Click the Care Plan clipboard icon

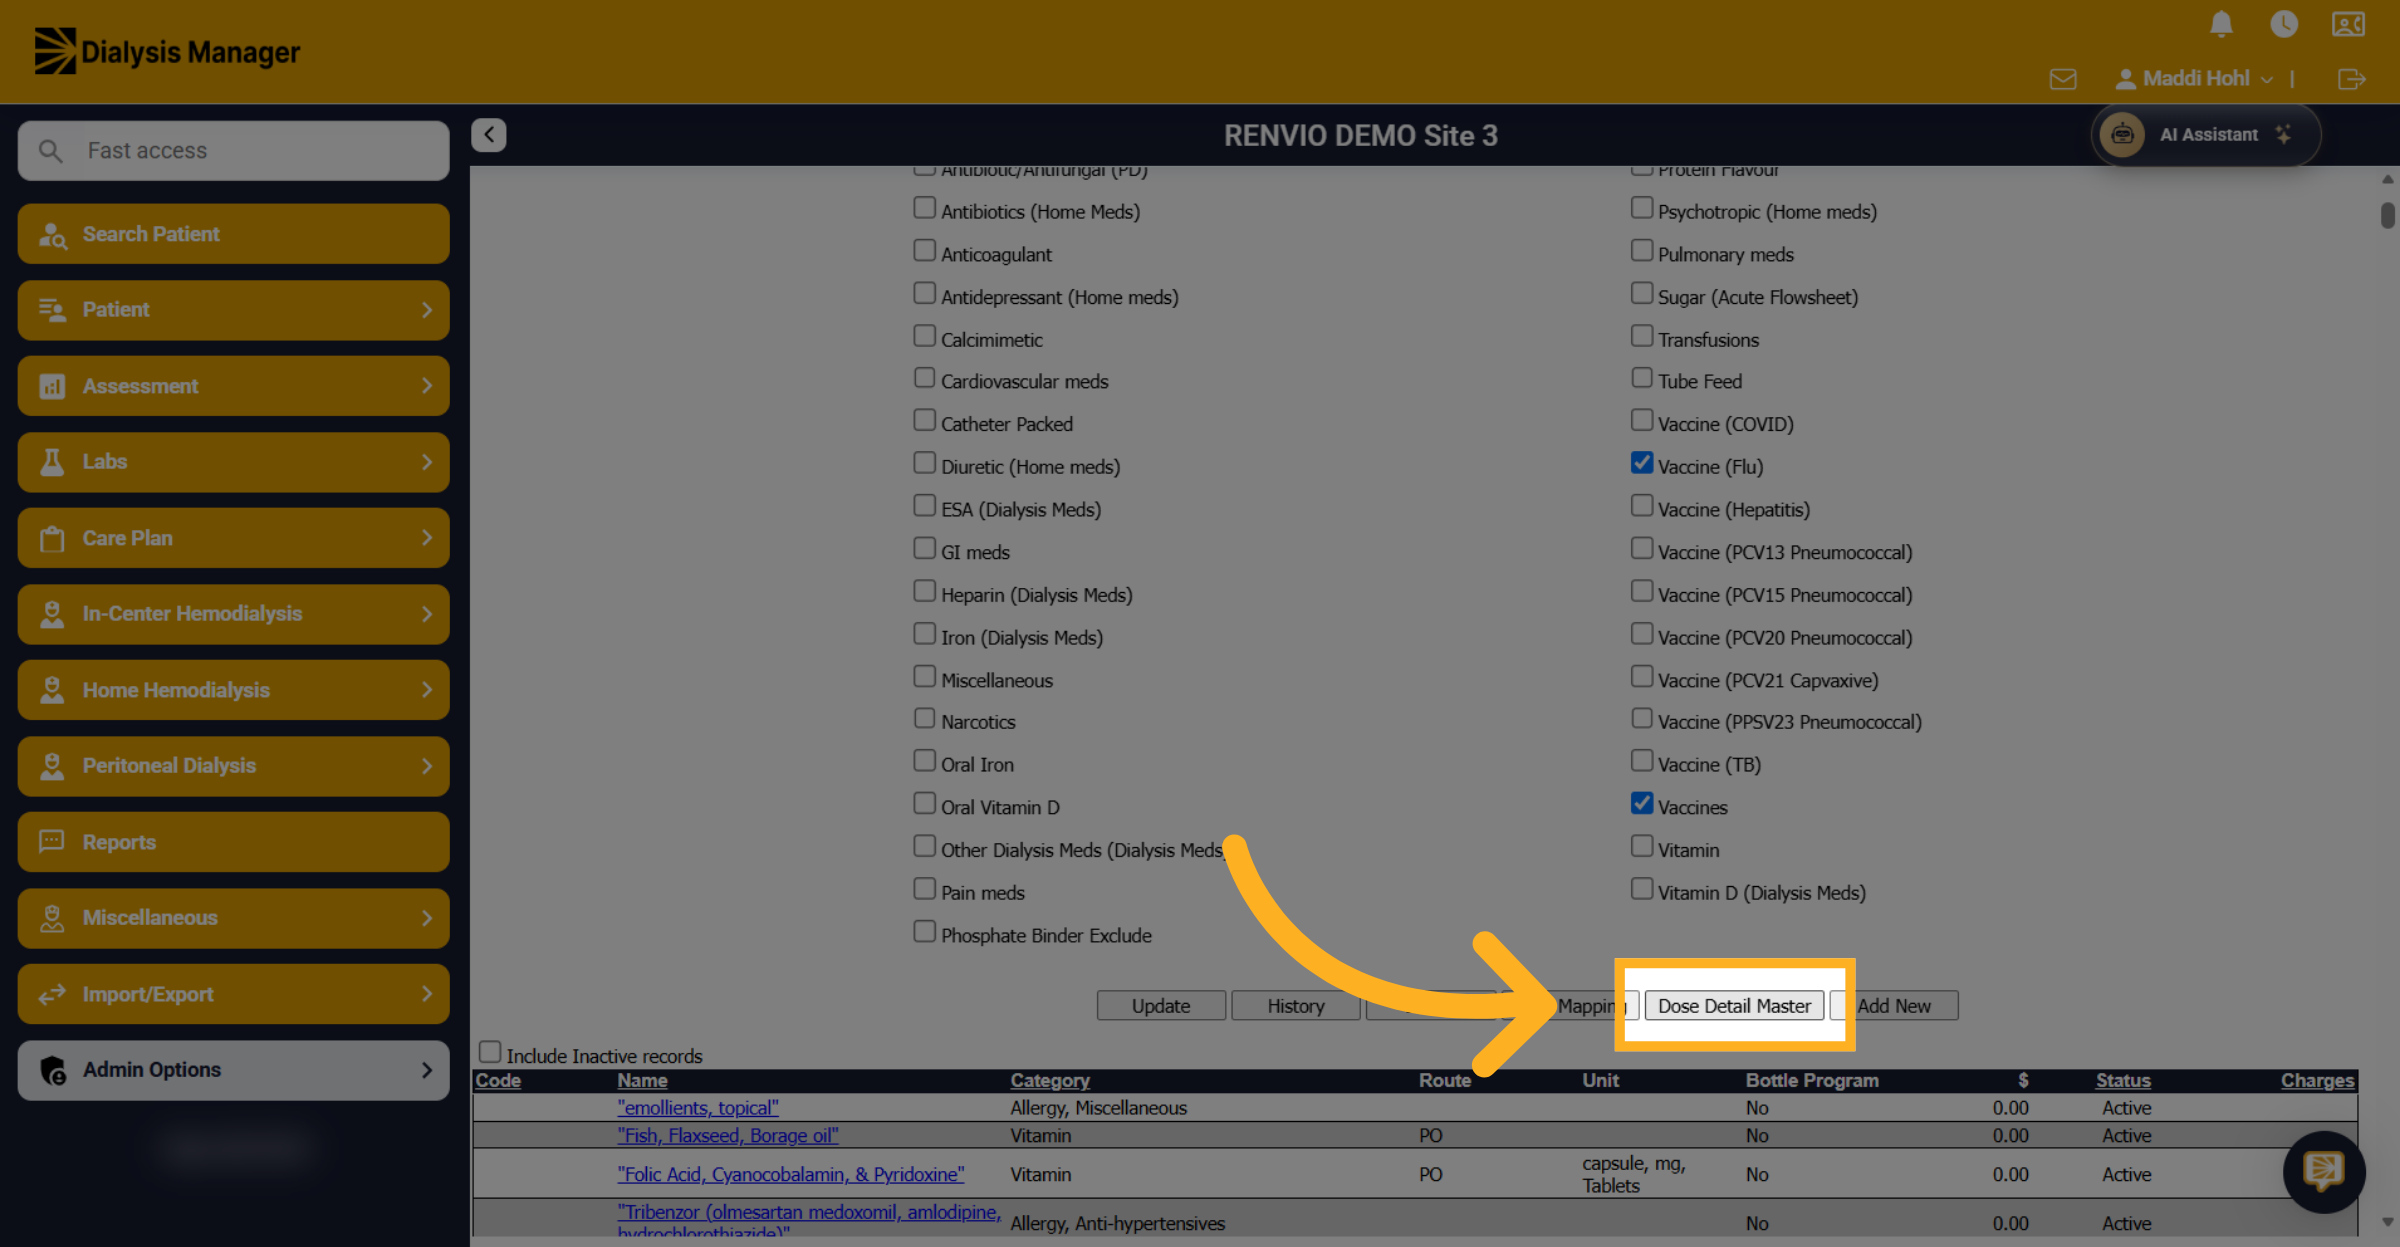(52, 539)
